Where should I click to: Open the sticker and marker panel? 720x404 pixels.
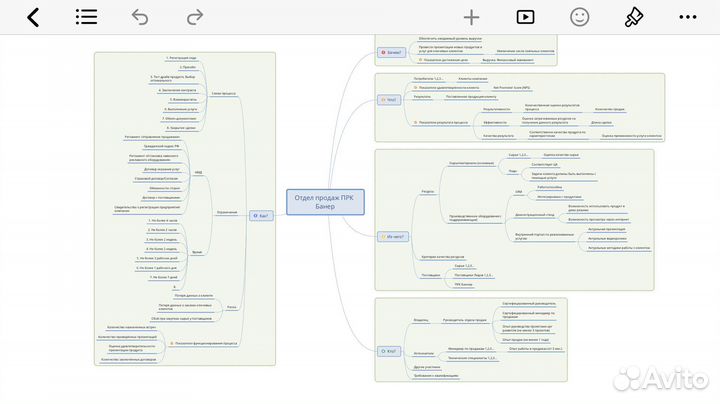579,17
